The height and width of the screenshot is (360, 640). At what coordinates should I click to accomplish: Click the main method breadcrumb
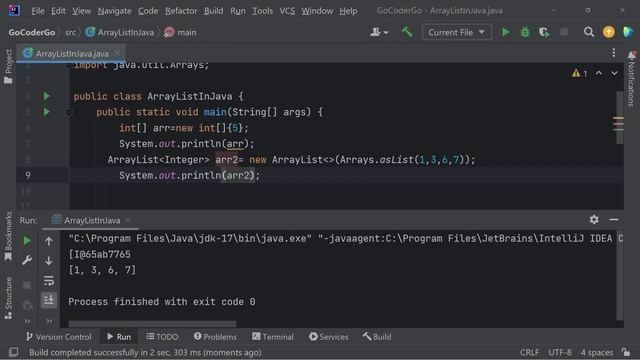pos(180,33)
